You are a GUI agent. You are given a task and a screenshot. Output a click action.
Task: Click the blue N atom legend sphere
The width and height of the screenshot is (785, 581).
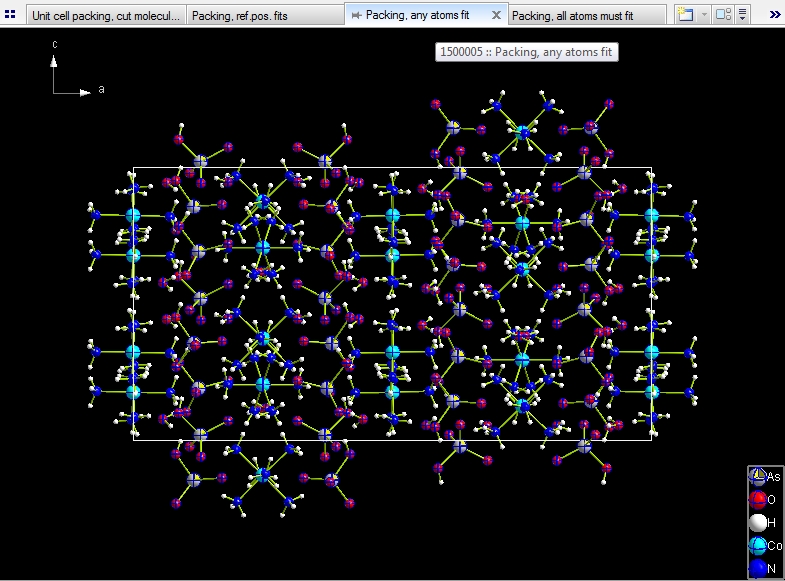[758, 569]
